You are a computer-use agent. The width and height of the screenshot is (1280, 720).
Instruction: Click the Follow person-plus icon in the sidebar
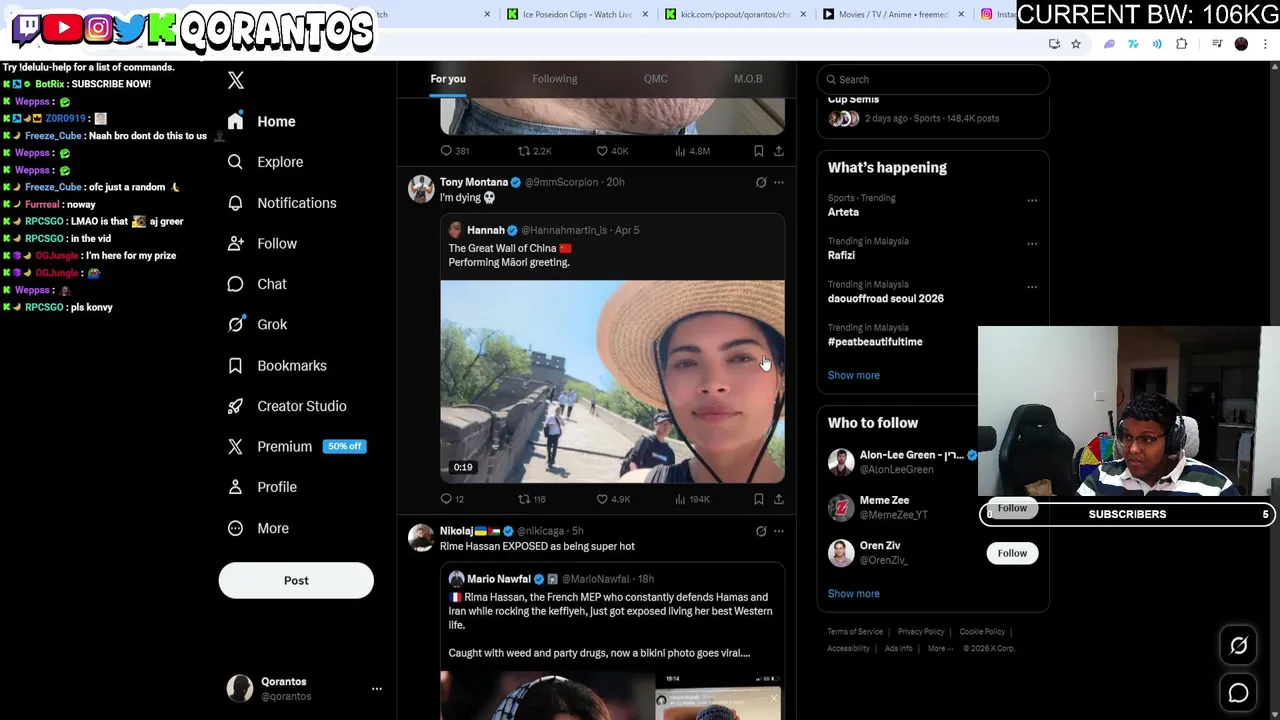pyautogui.click(x=235, y=243)
